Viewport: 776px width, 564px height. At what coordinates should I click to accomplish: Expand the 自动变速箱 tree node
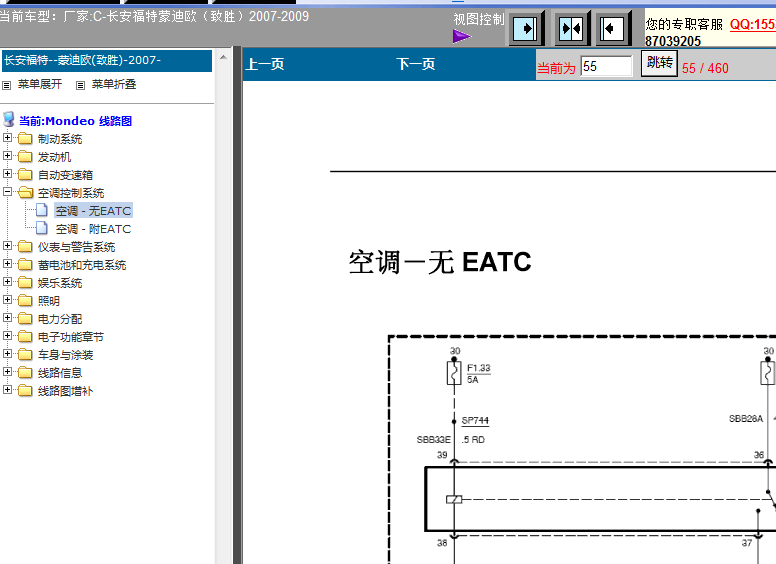click(x=7, y=174)
